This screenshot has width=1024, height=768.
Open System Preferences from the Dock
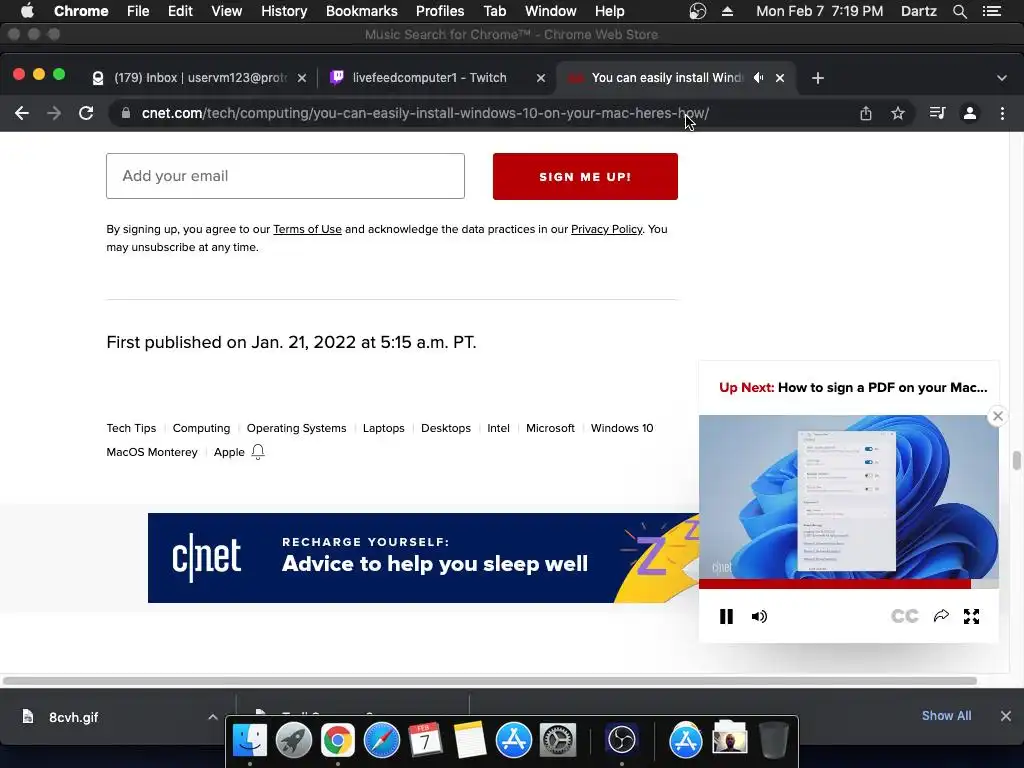coord(558,741)
